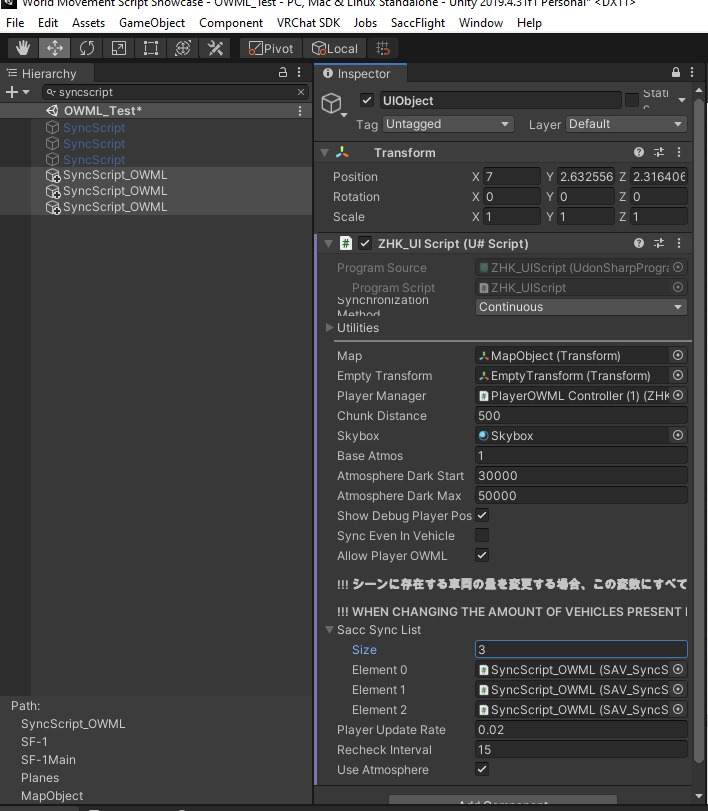
Task: Collapse the Transform component
Action: pos(325,153)
